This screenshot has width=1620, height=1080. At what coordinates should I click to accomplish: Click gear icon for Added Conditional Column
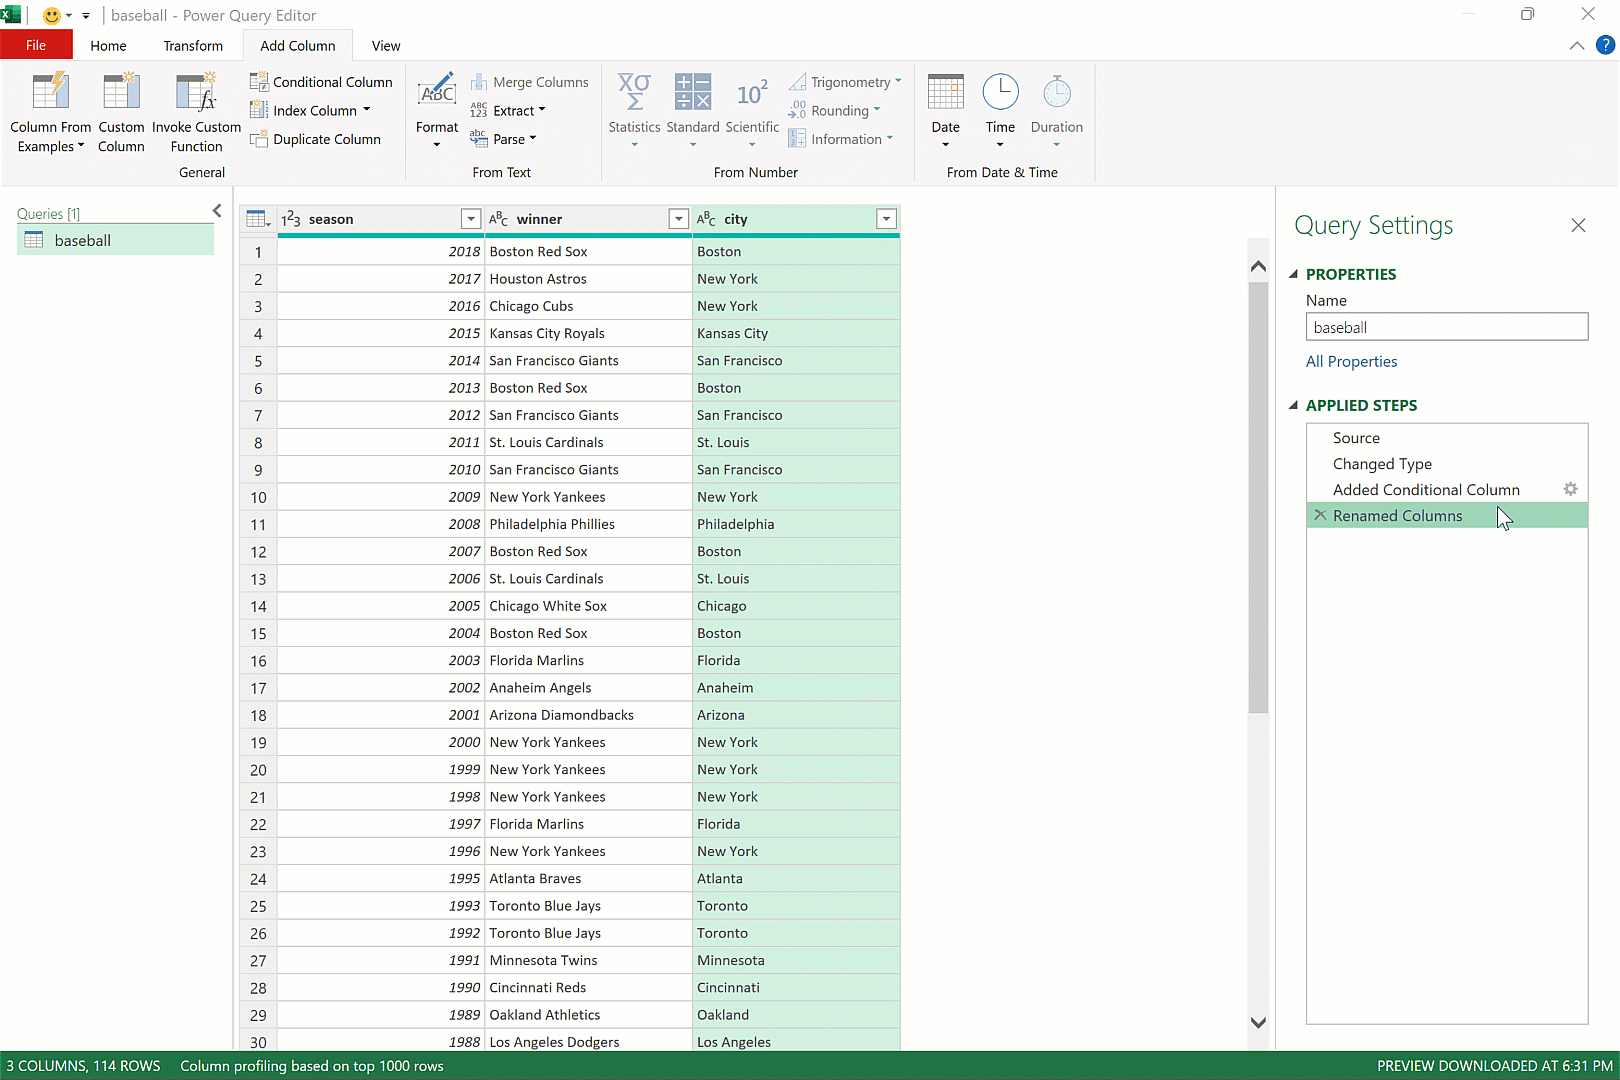coord(1570,489)
